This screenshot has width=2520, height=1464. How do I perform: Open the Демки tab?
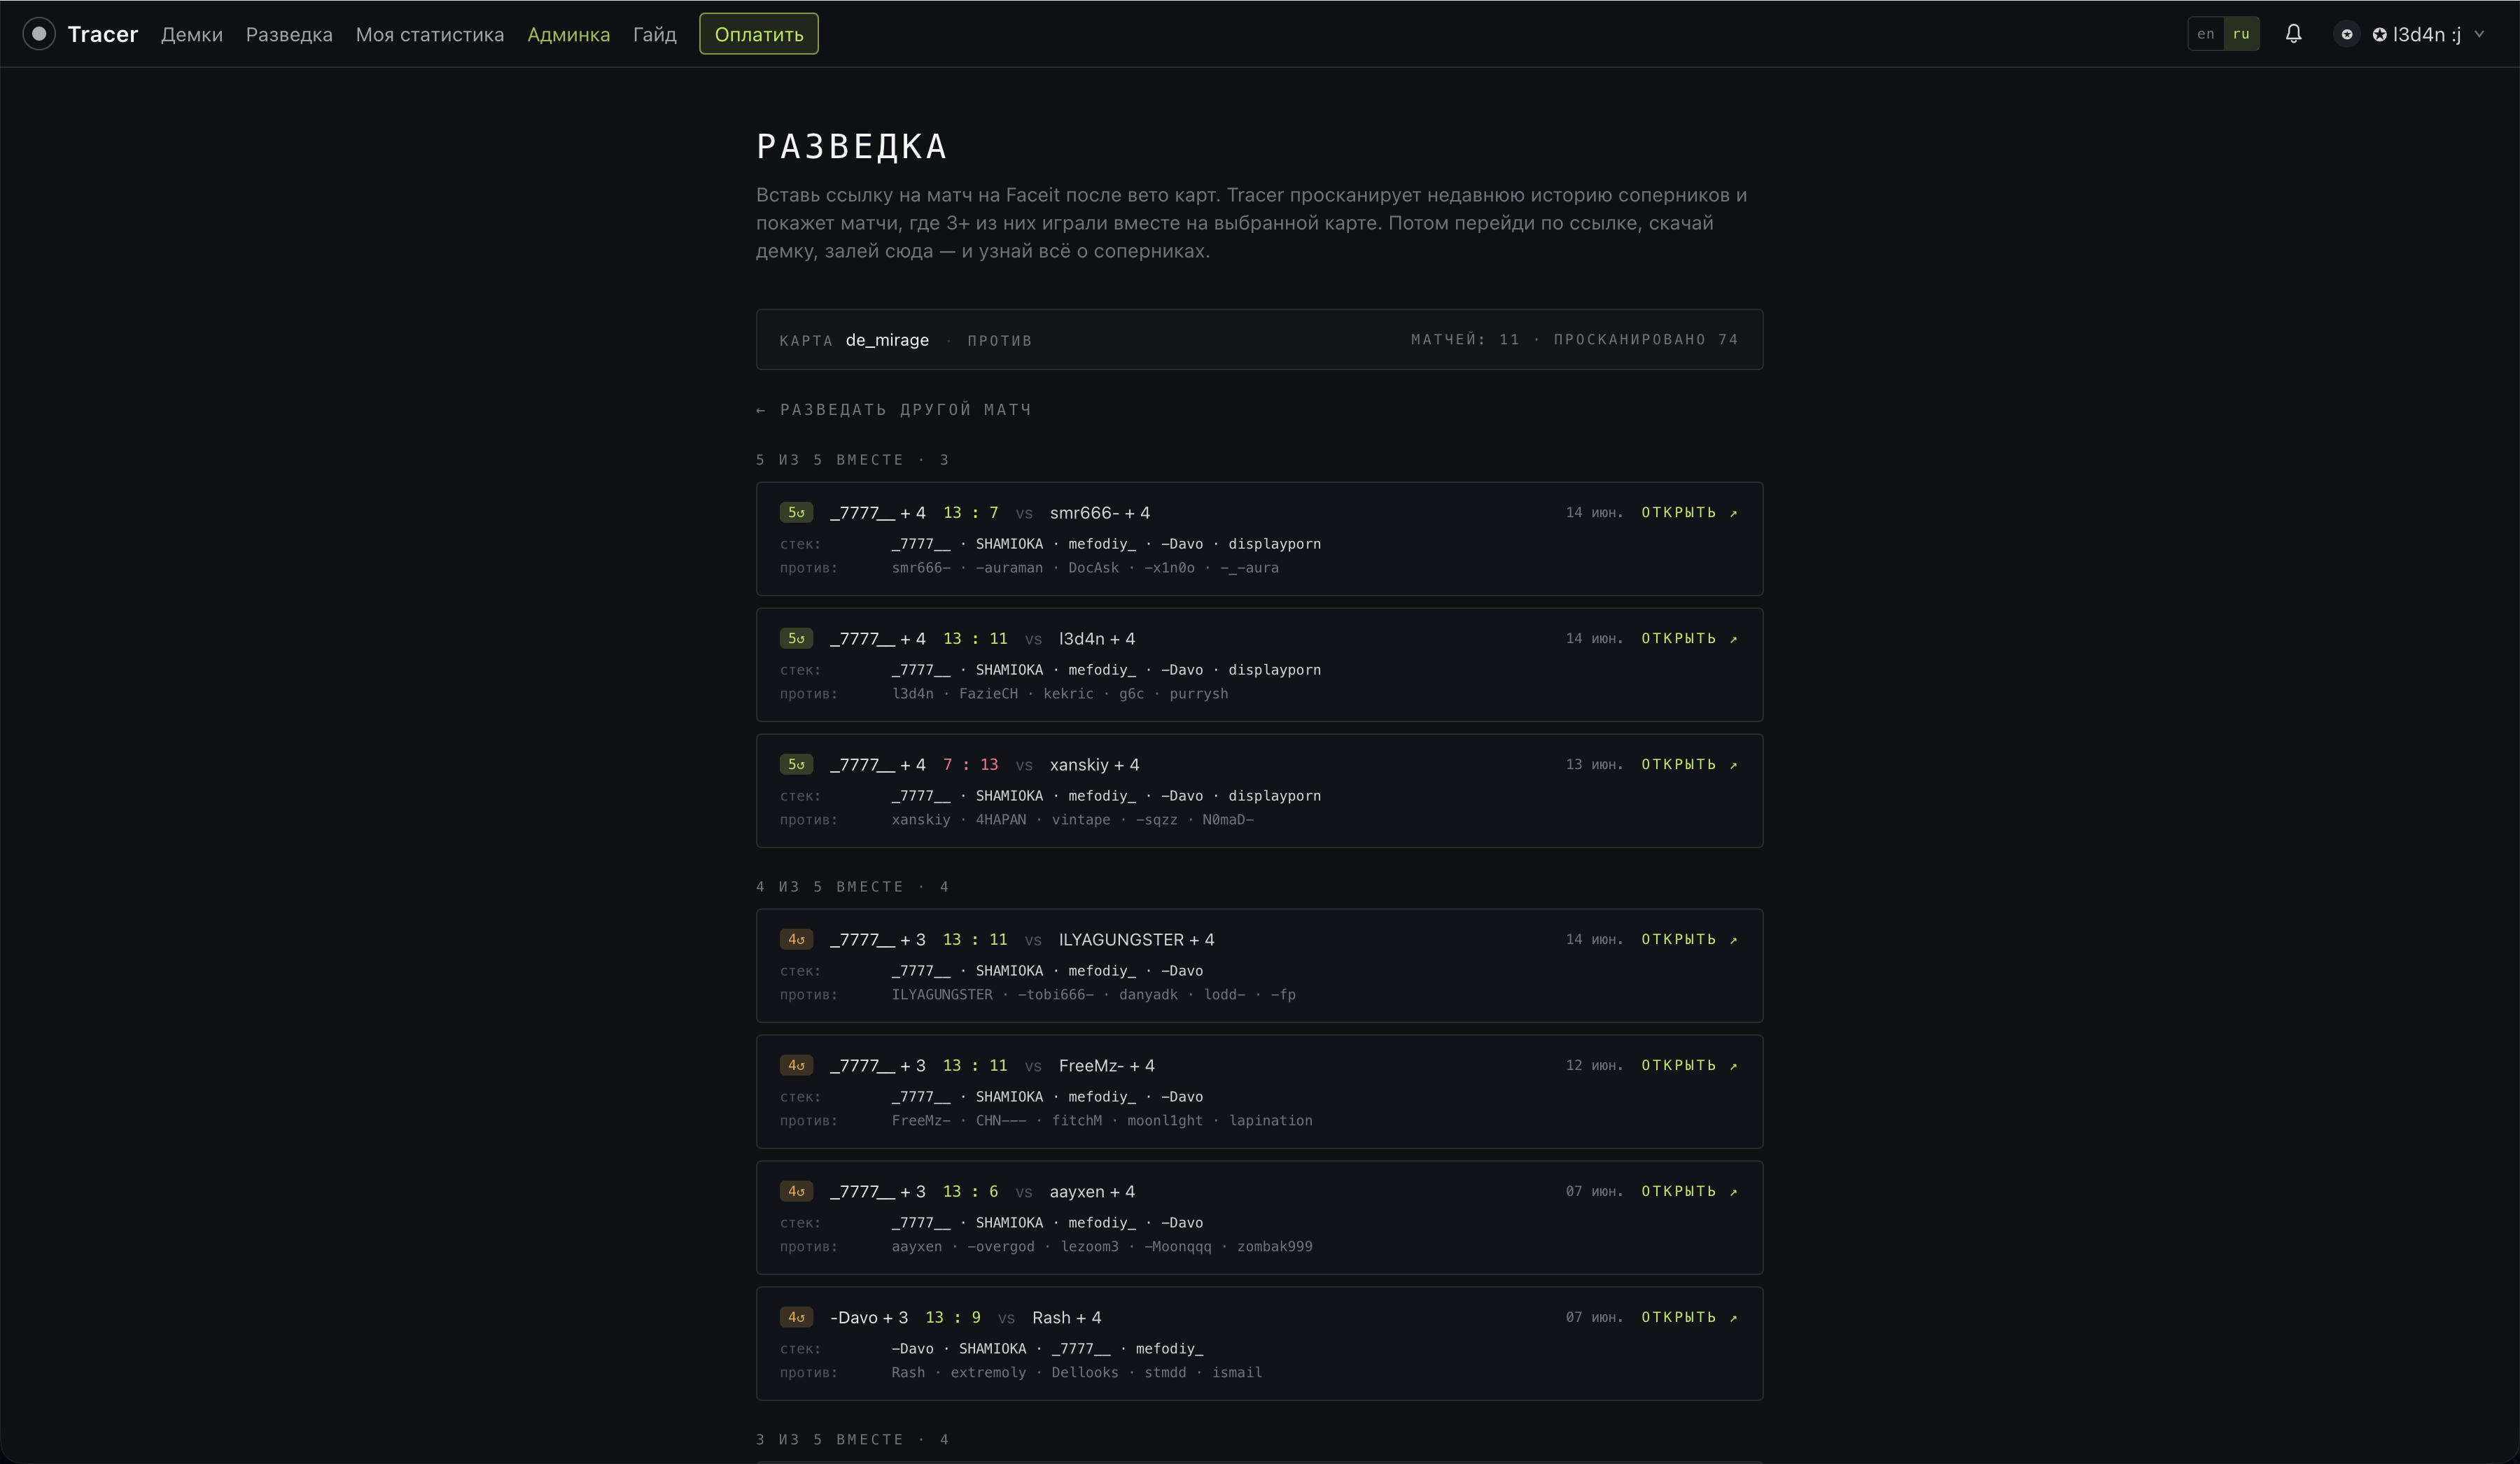192,34
